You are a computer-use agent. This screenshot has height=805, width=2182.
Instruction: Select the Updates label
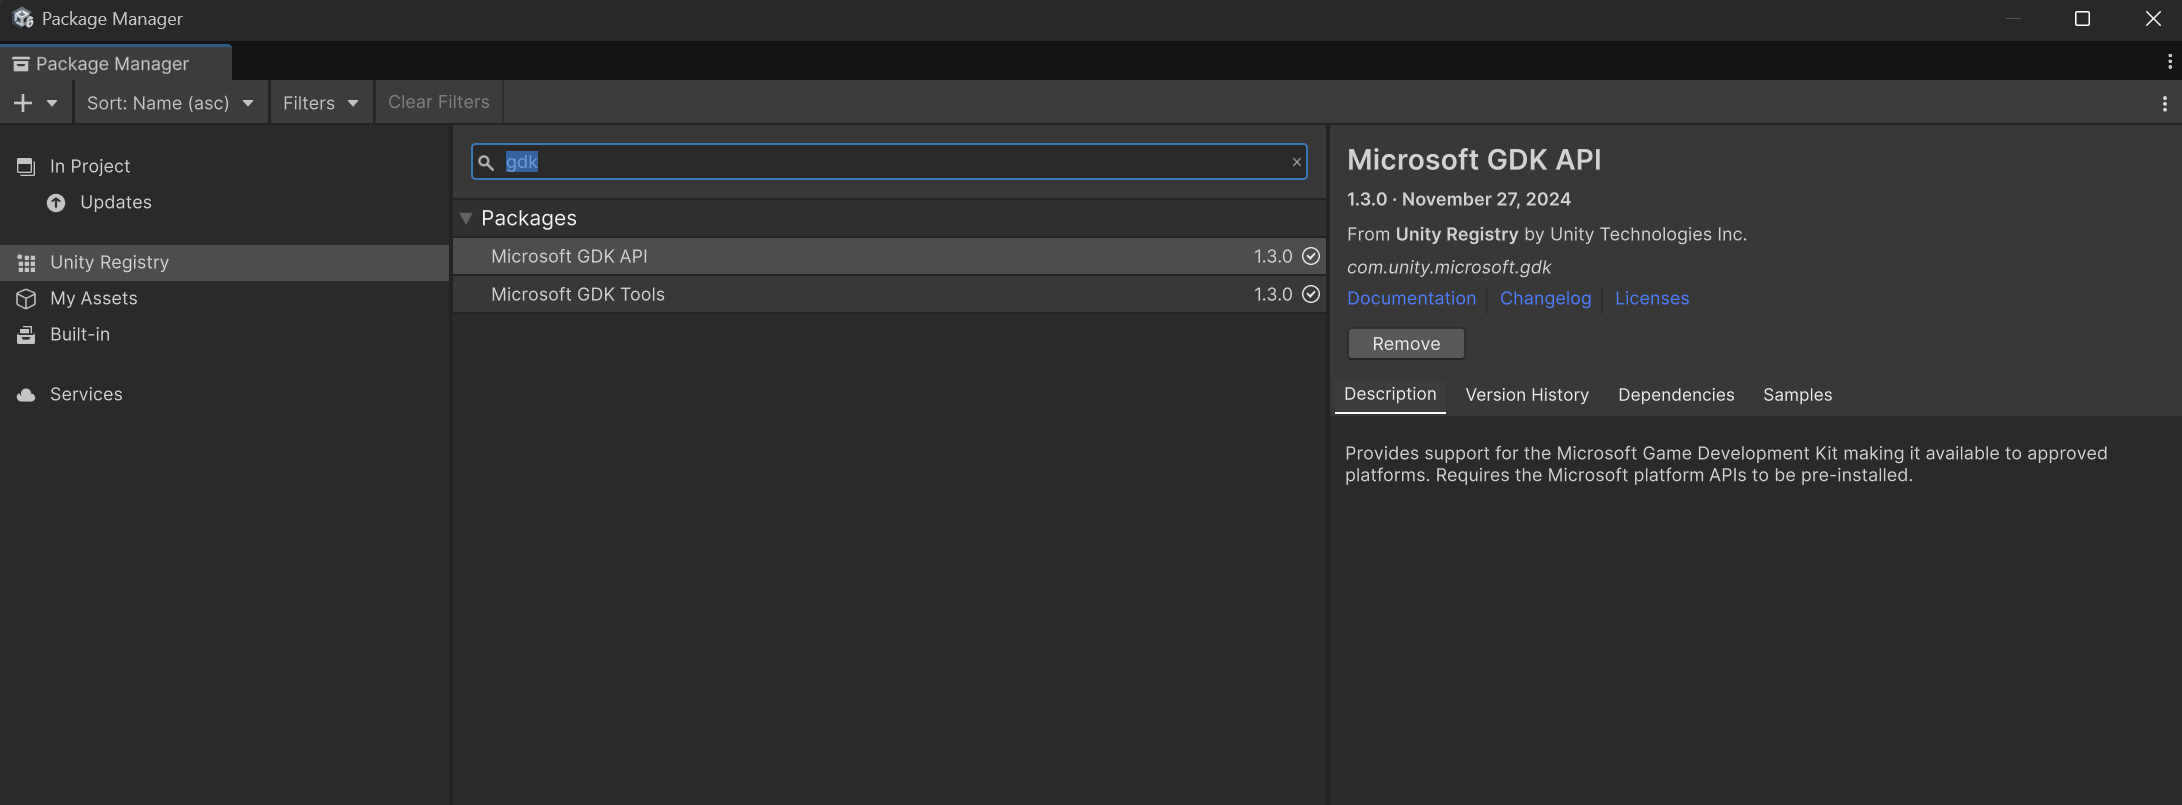(x=116, y=202)
